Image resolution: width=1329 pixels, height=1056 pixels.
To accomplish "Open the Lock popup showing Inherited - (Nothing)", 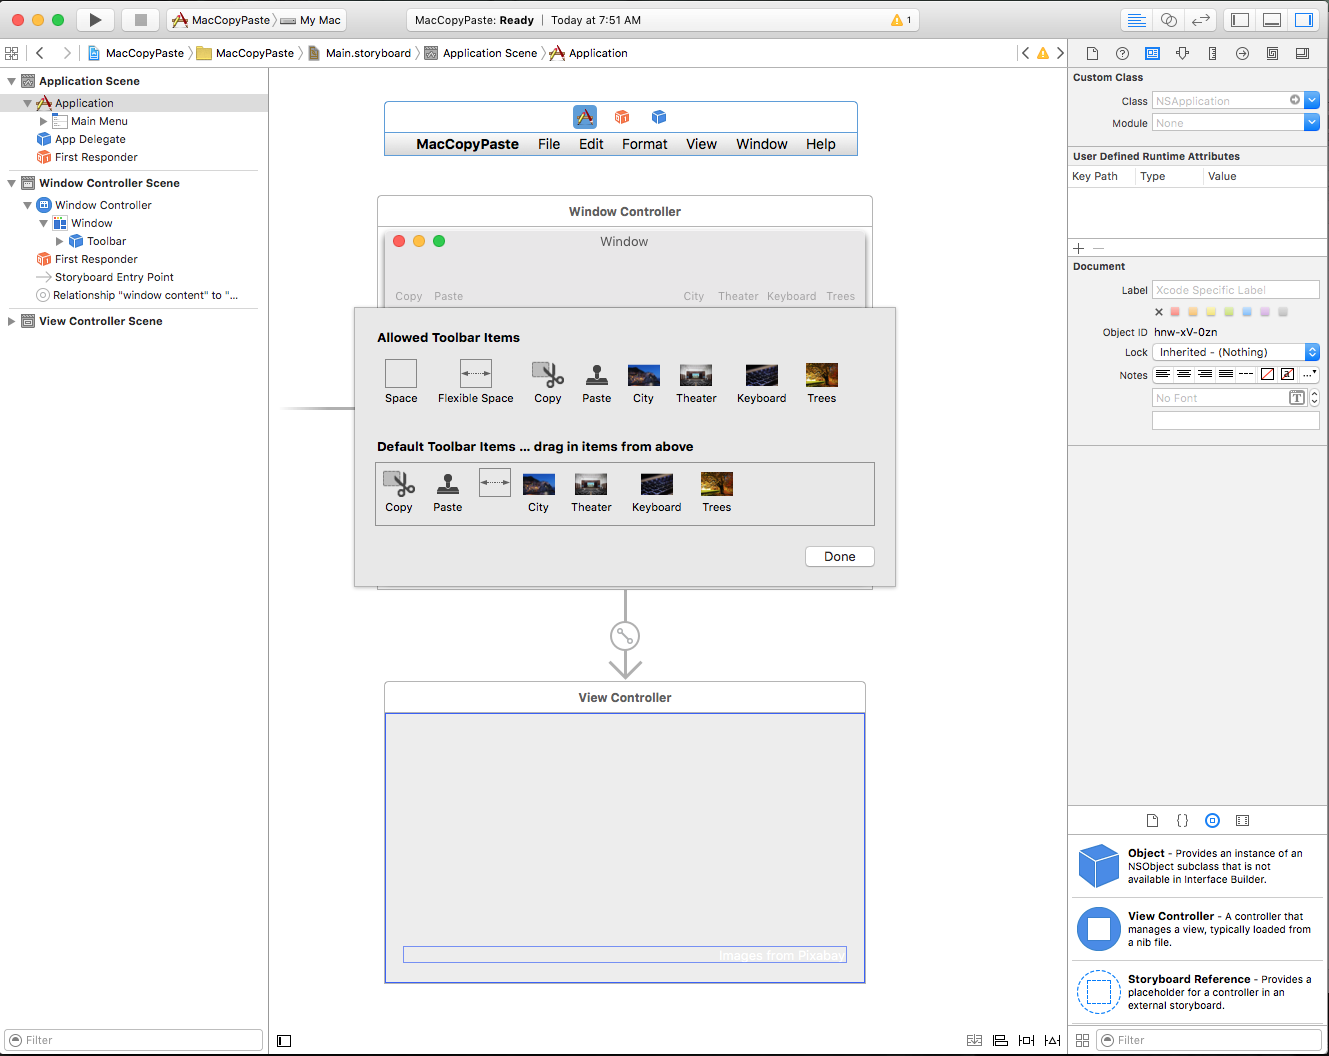I will point(1236,352).
